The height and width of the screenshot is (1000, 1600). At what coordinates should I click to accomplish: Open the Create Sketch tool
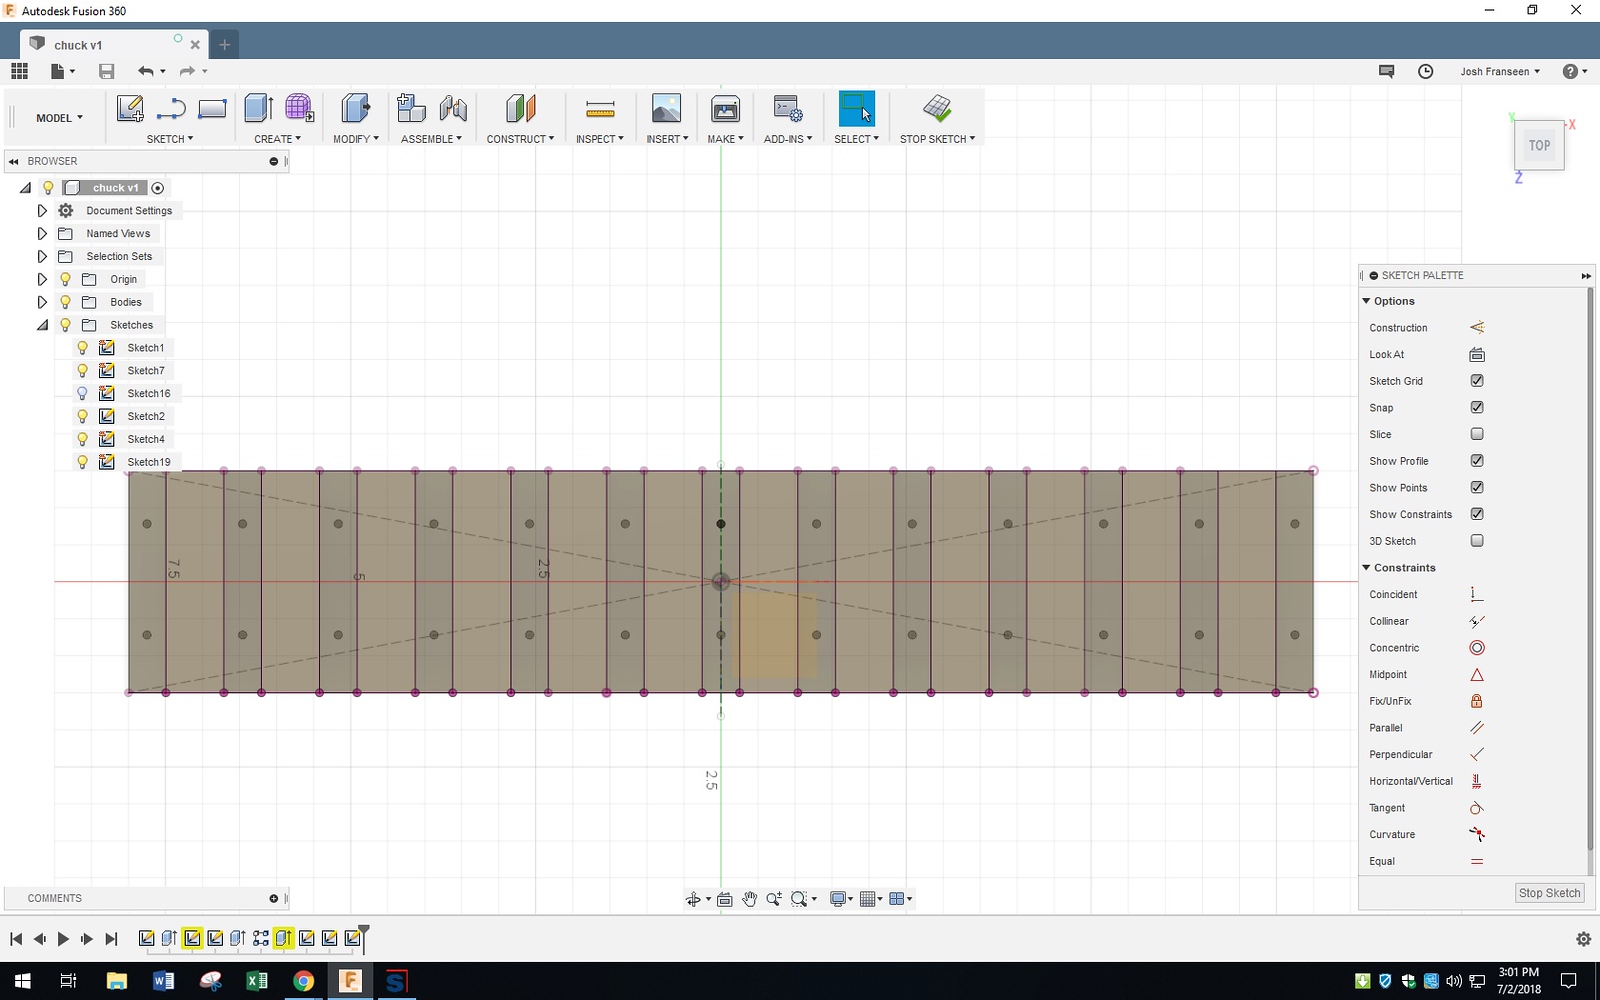pos(130,109)
